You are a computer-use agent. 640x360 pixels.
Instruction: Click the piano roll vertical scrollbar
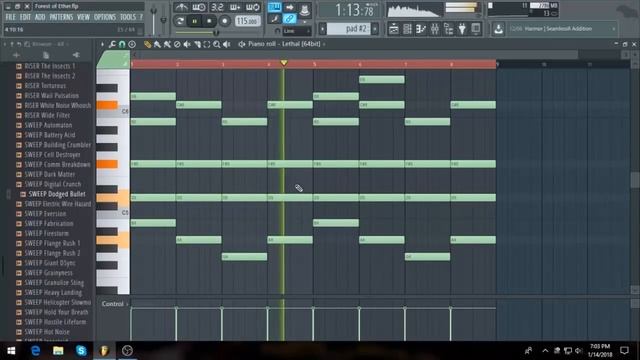point(635,180)
